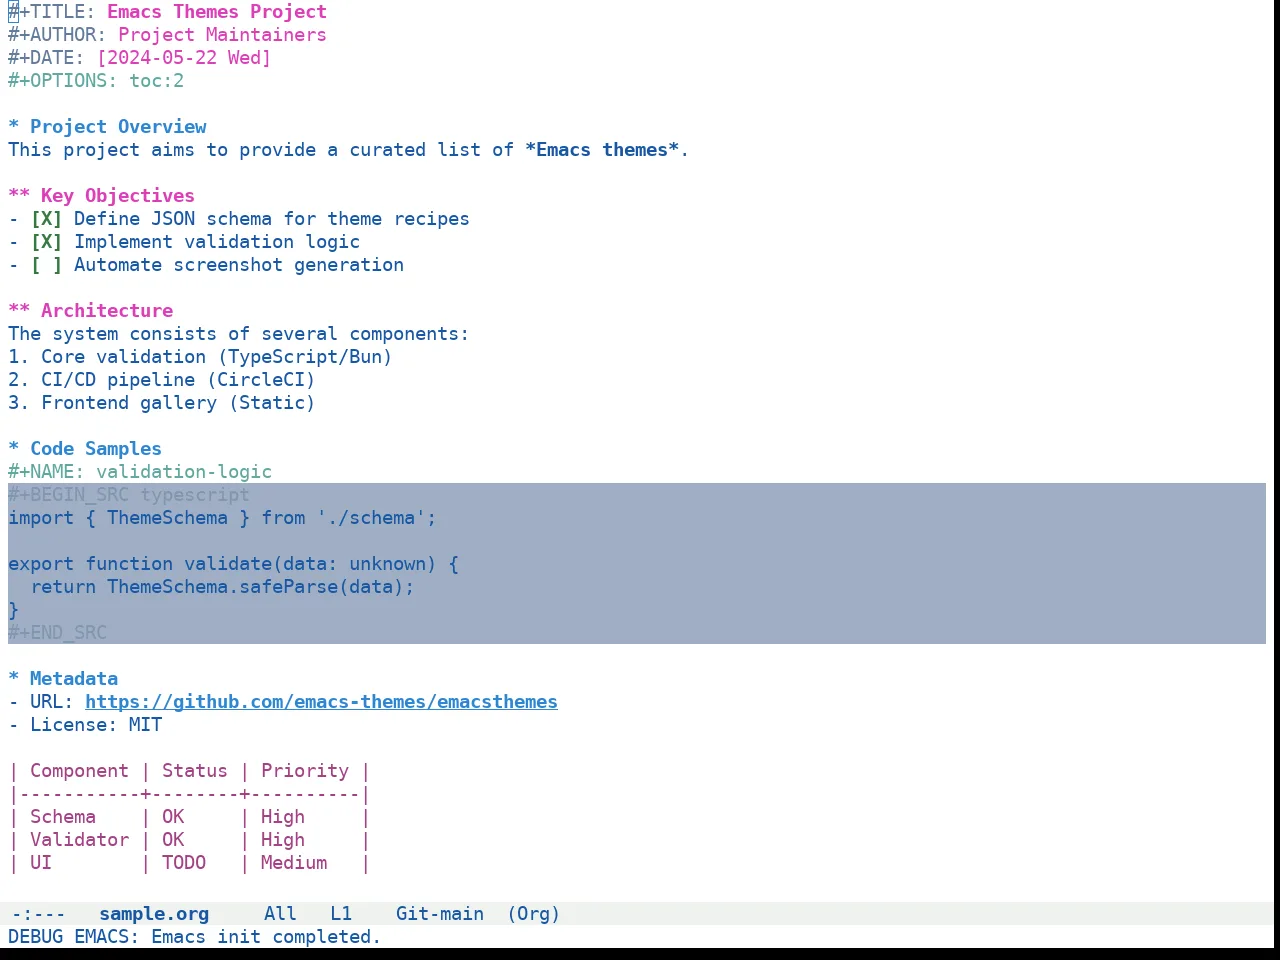Fold the Architecture heading stars
Viewport: 1280px width, 960px height.
(19, 311)
